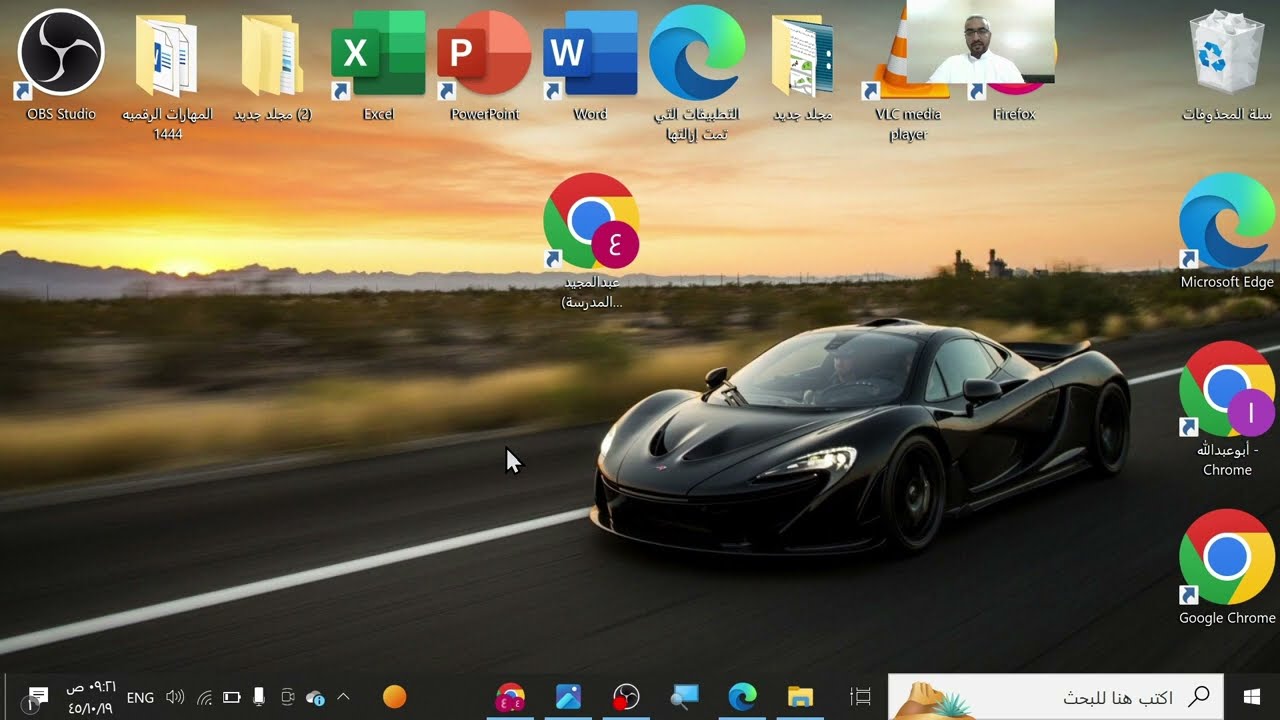Launch Excel from the desktop

click(378, 65)
